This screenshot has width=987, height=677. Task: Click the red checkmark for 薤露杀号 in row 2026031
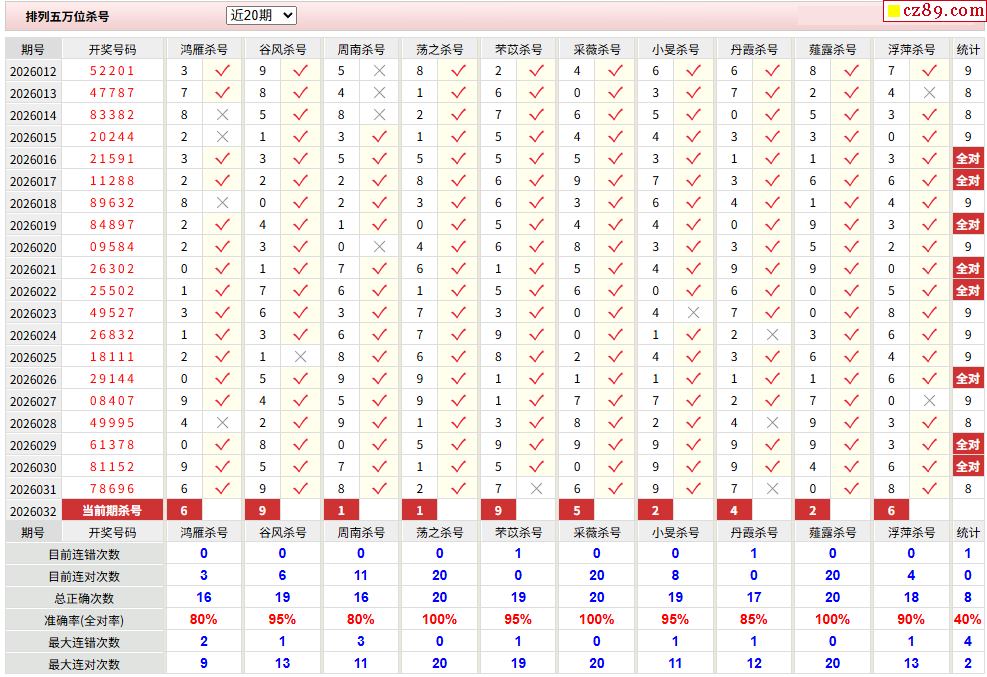click(851, 489)
